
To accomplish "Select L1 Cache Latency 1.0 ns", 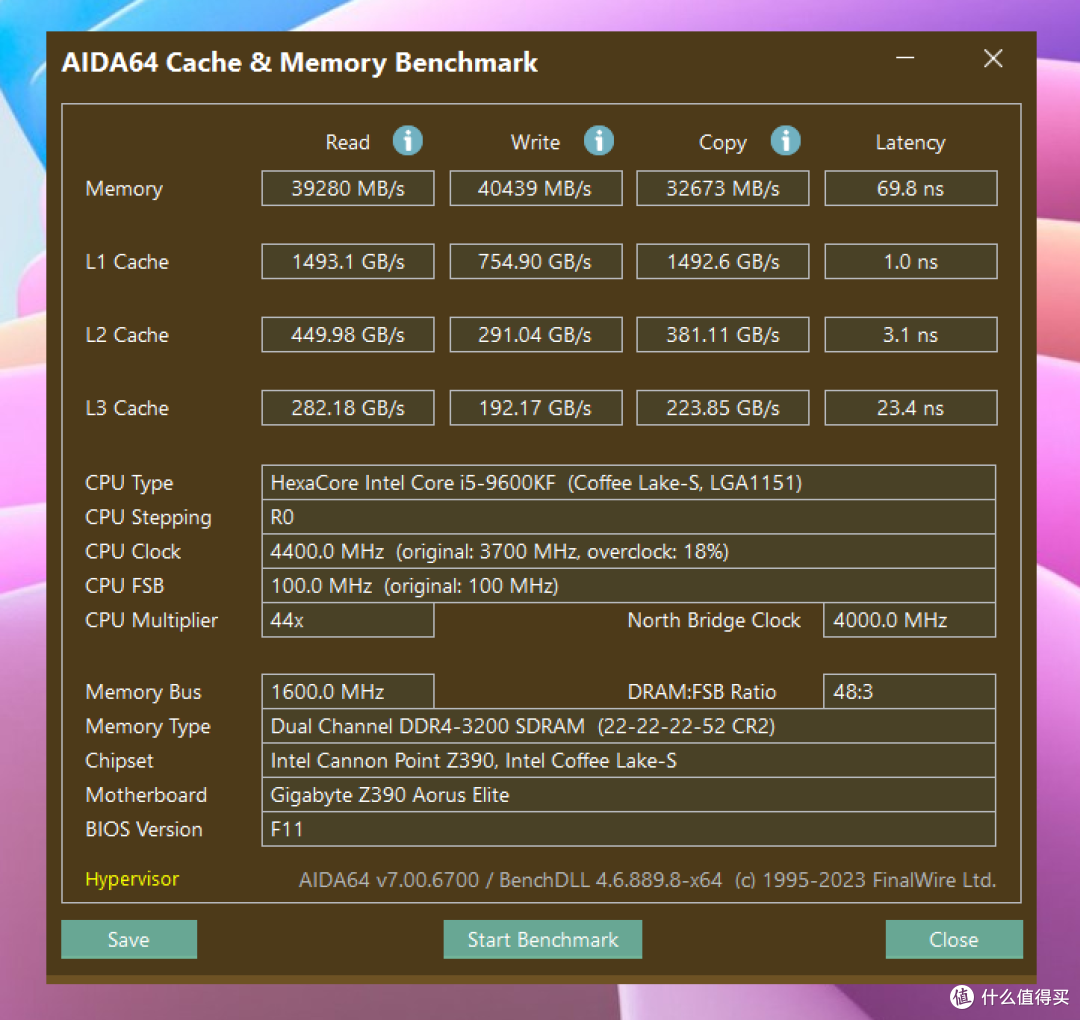I will tap(911, 261).
